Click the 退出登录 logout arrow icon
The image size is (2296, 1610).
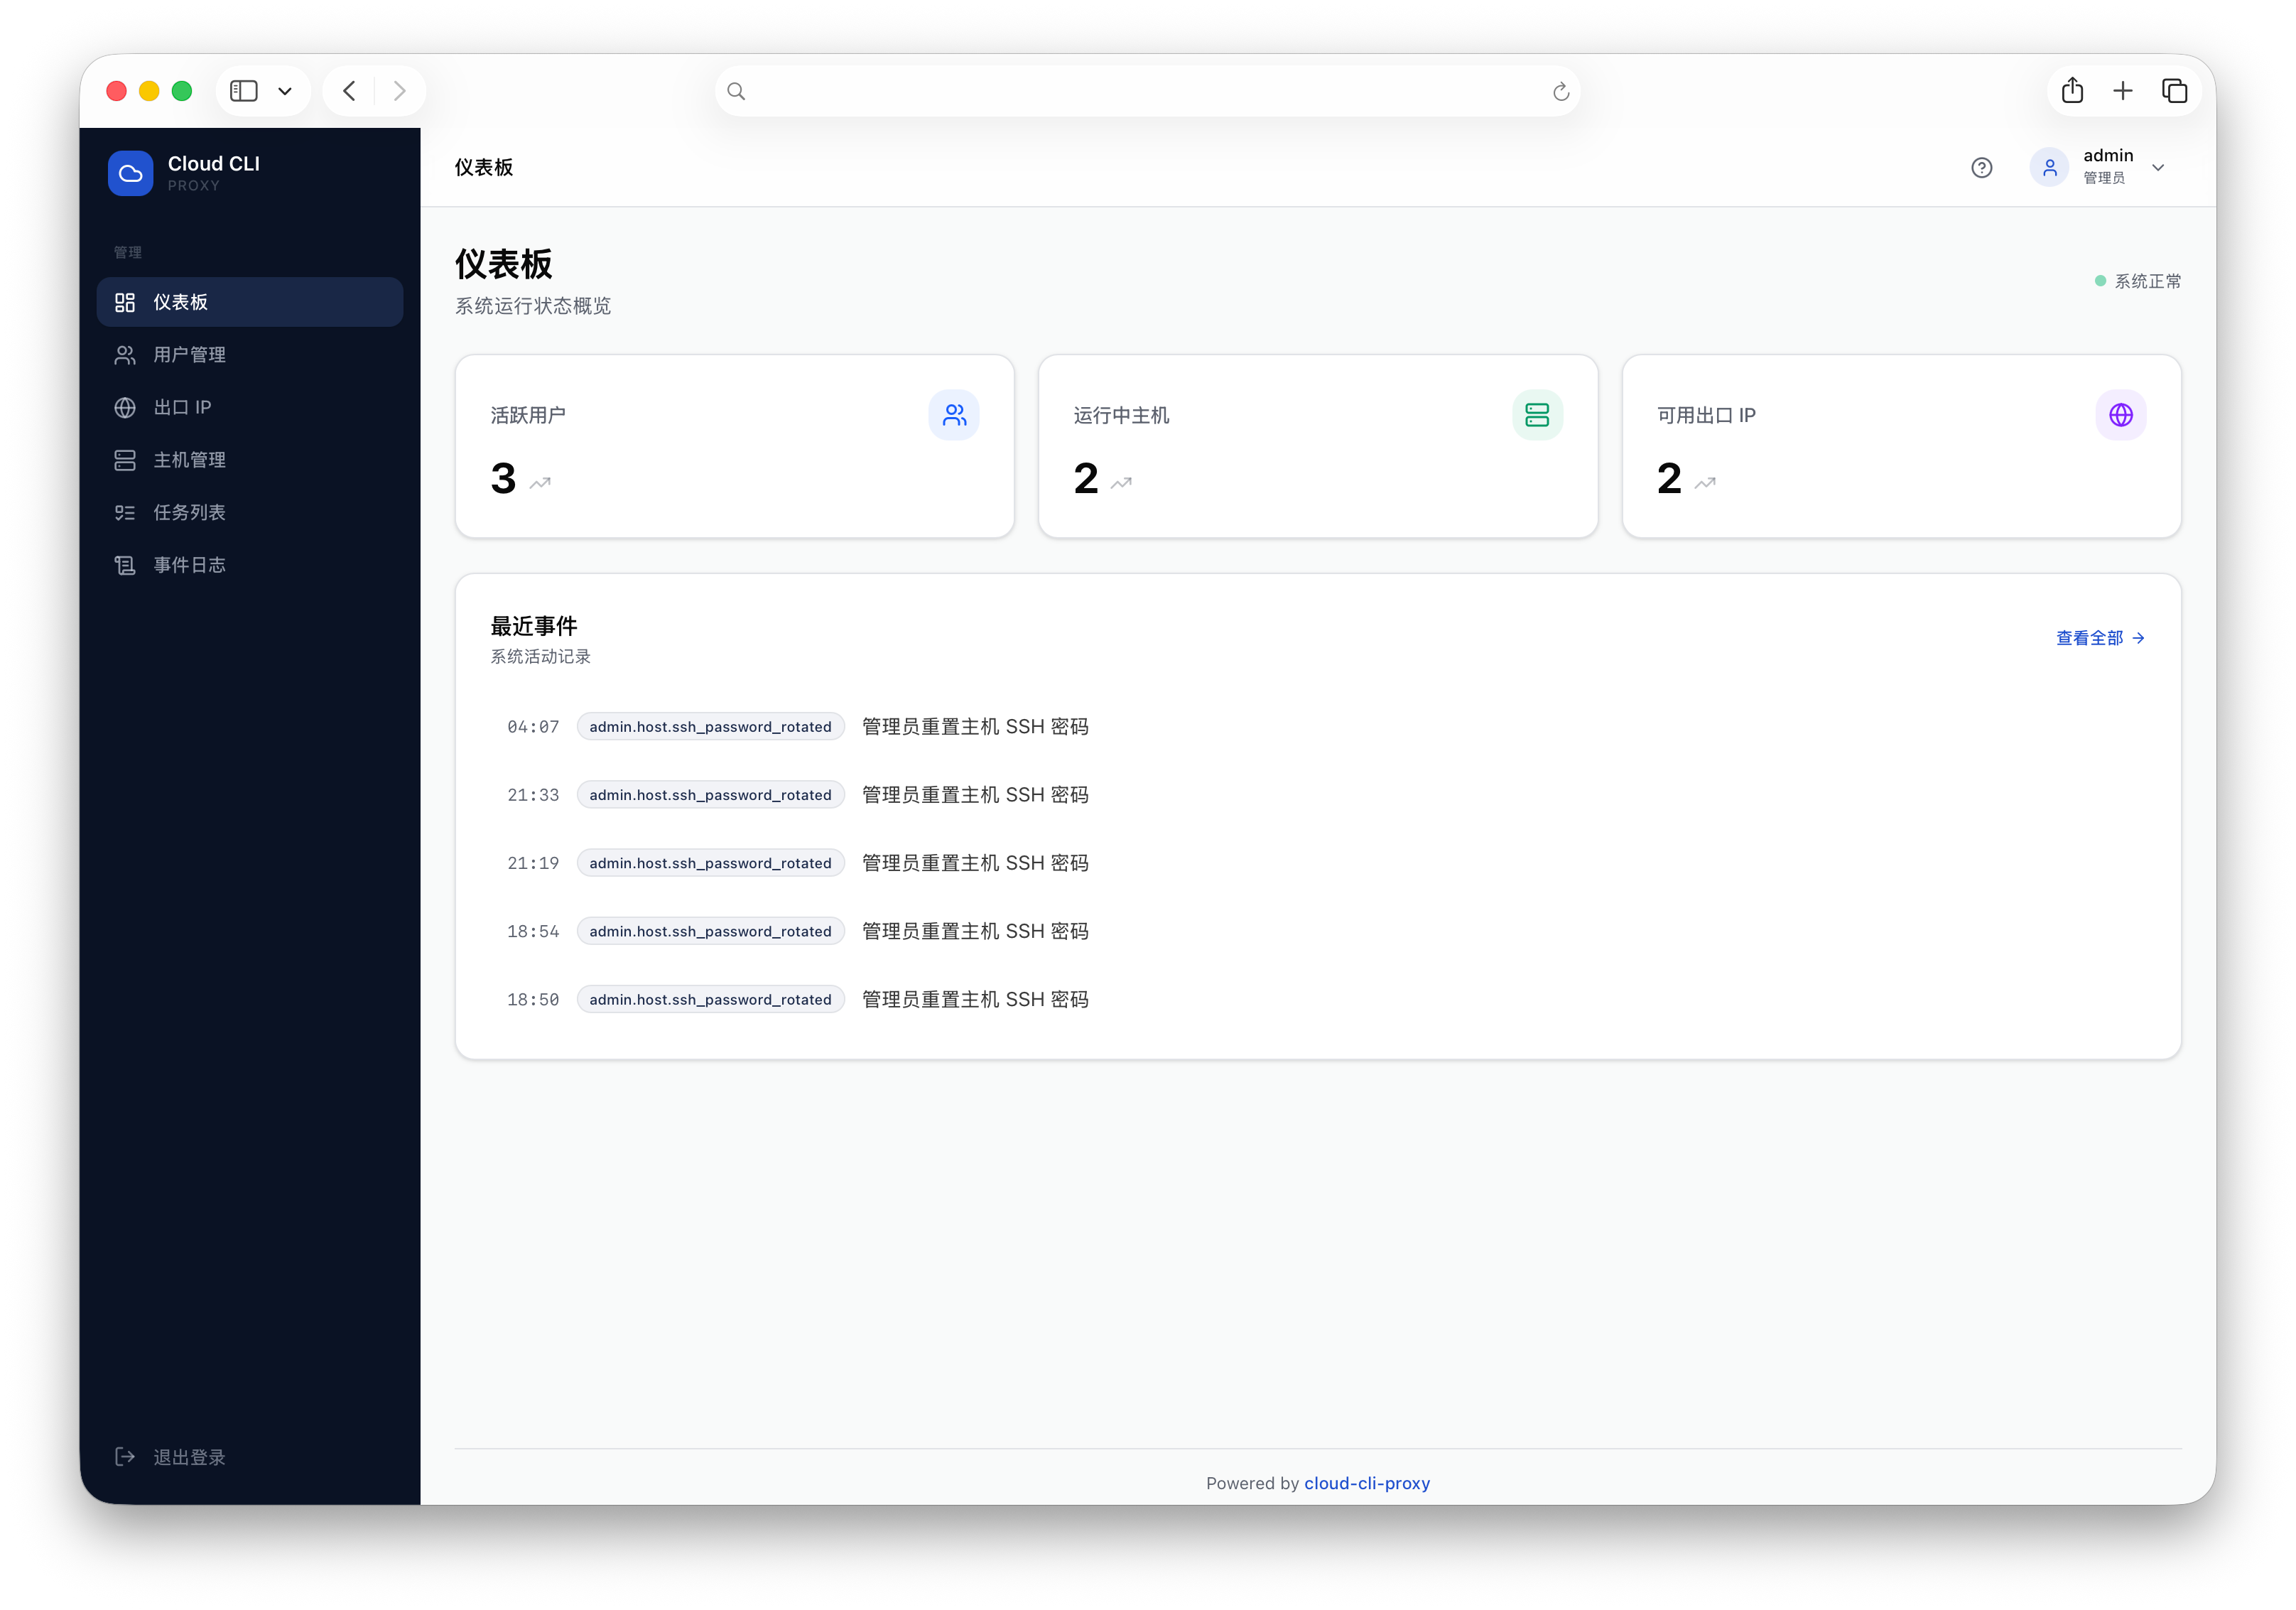point(125,1457)
